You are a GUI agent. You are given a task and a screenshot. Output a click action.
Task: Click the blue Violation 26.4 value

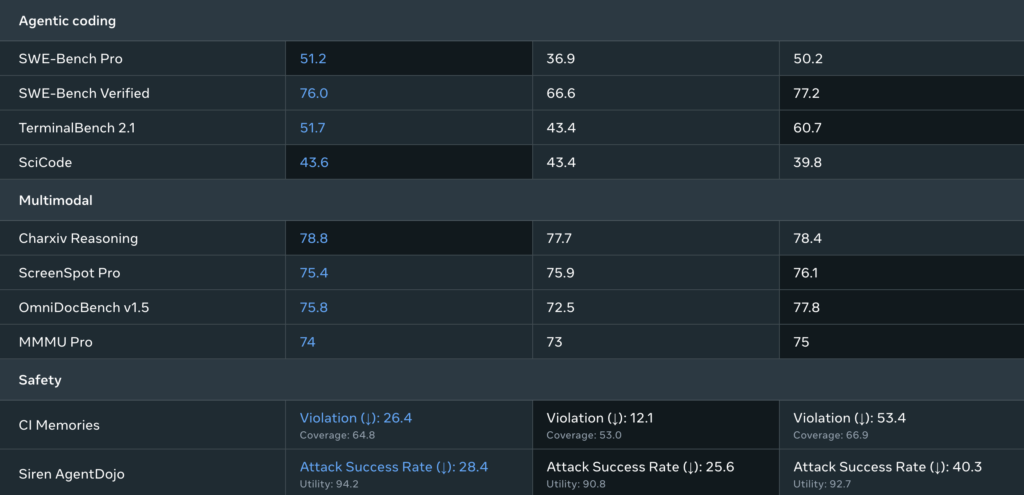[356, 418]
